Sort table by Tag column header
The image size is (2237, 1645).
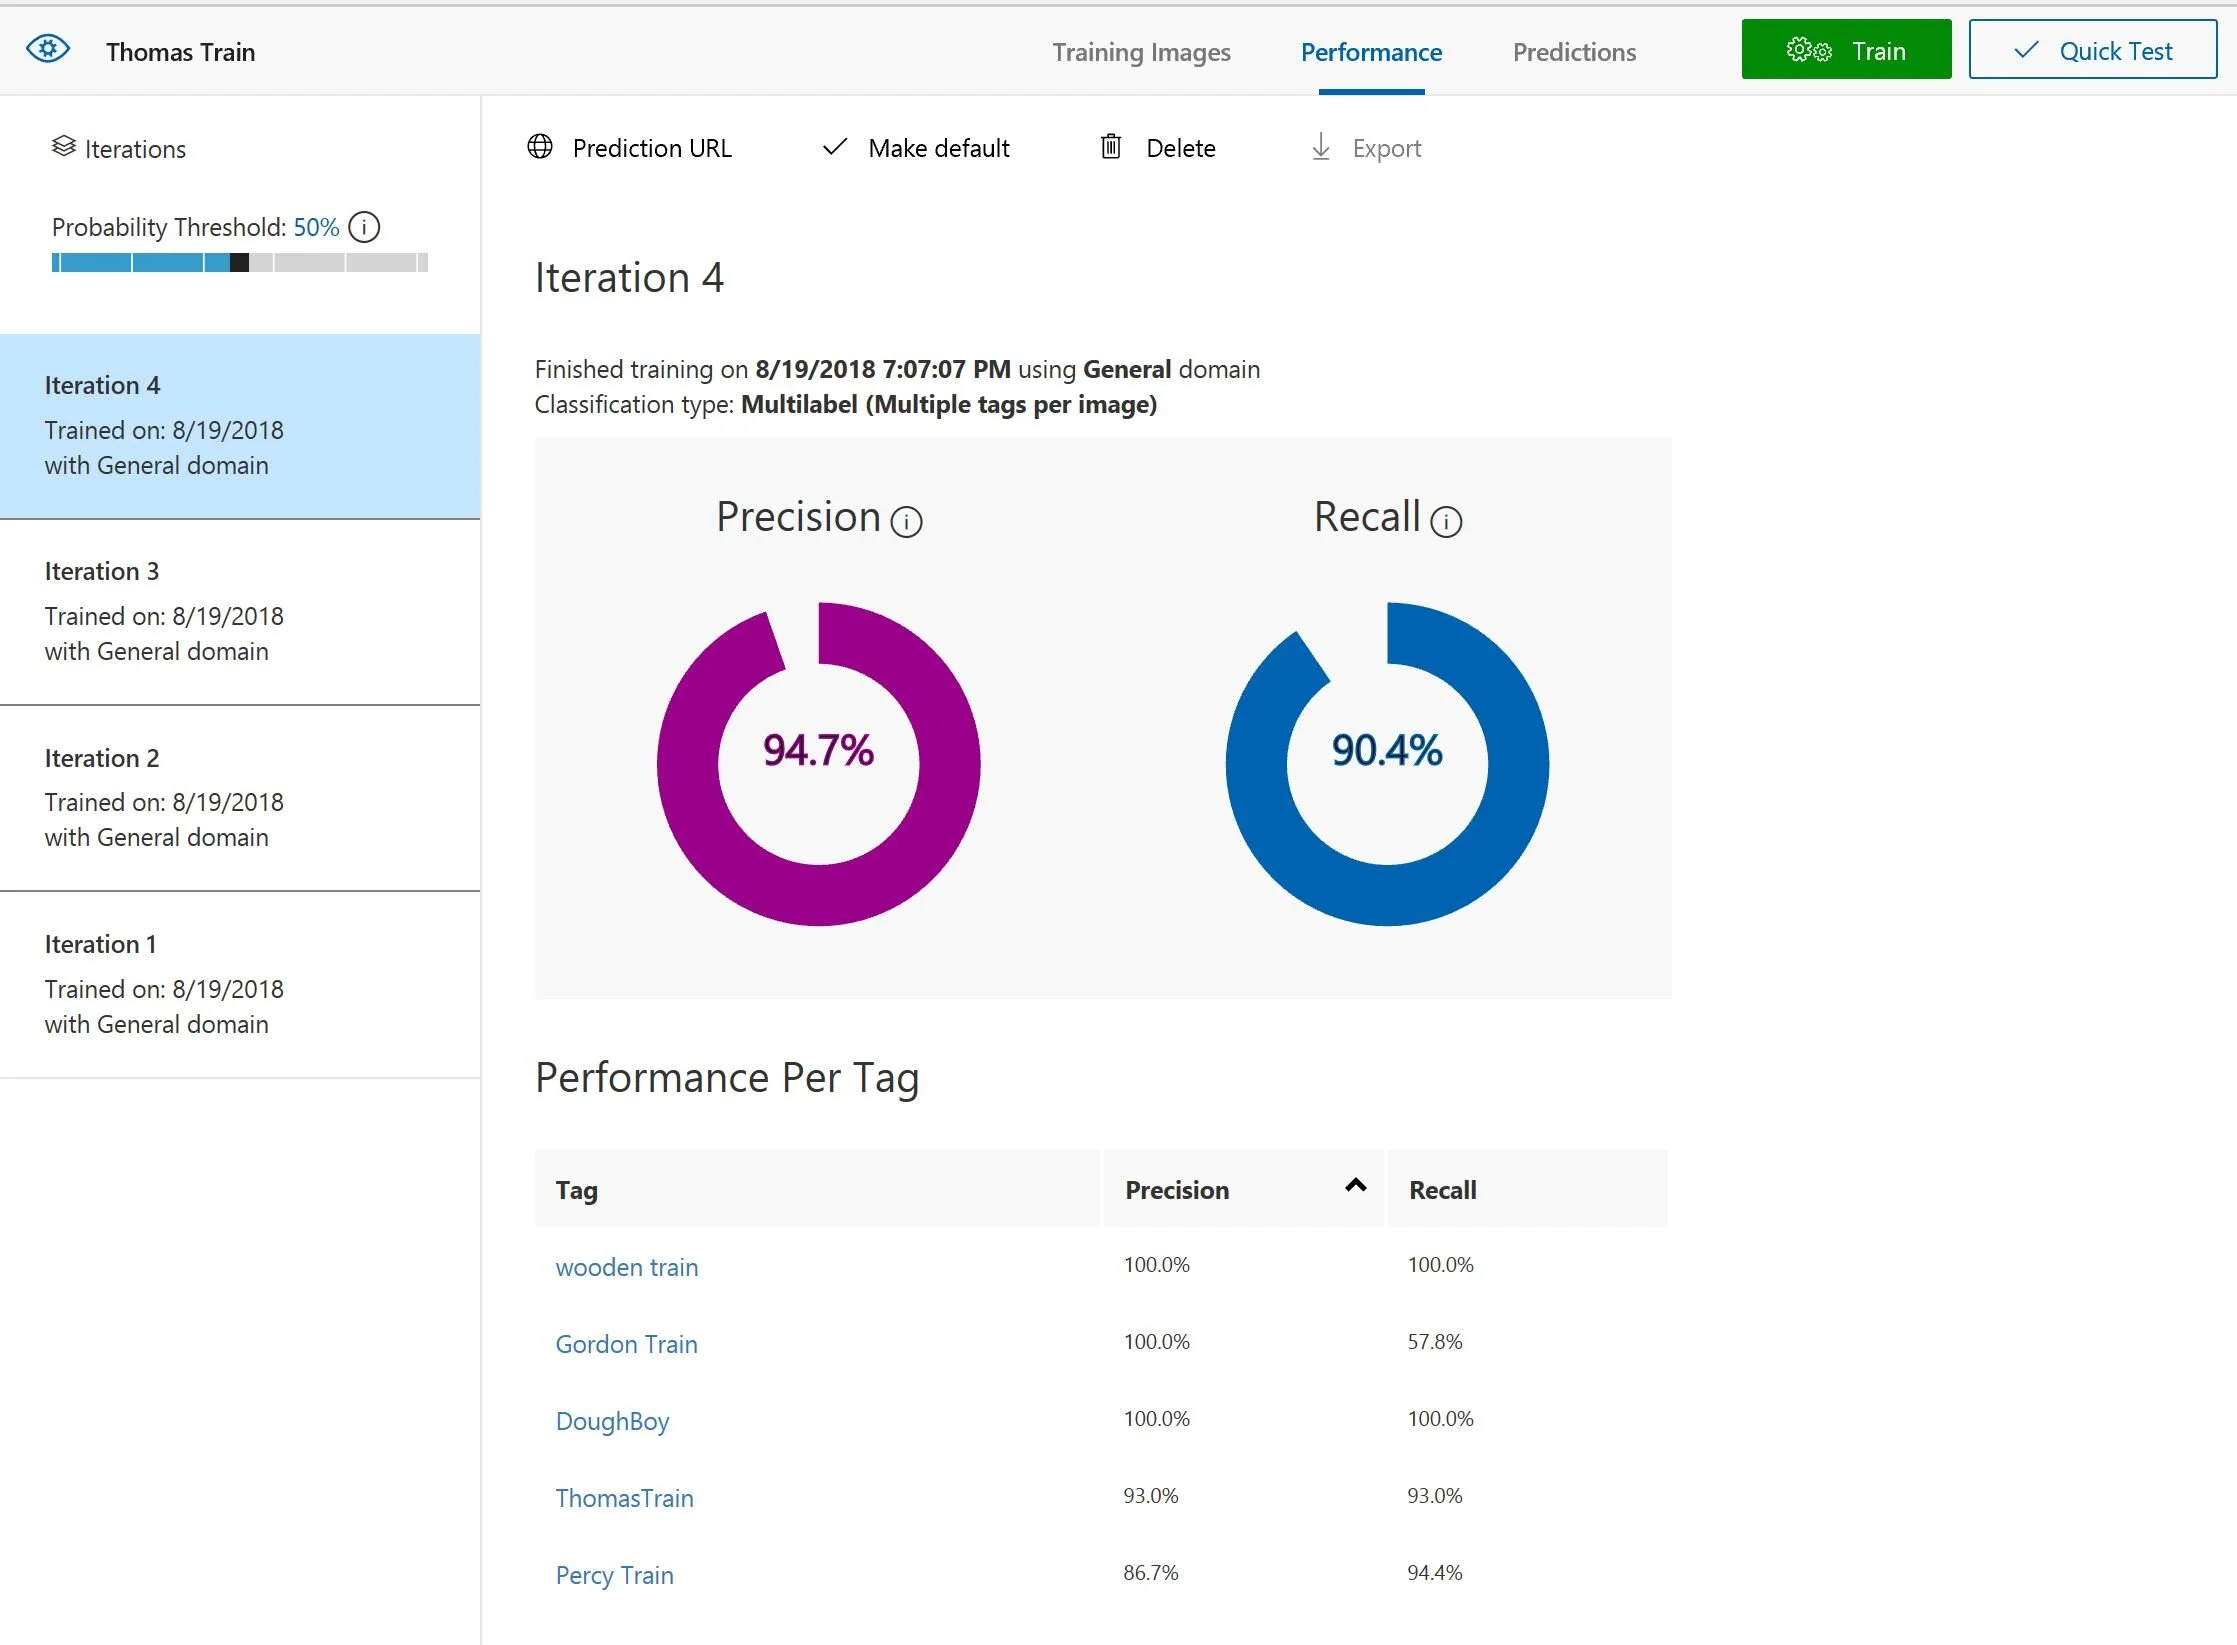(577, 1190)
